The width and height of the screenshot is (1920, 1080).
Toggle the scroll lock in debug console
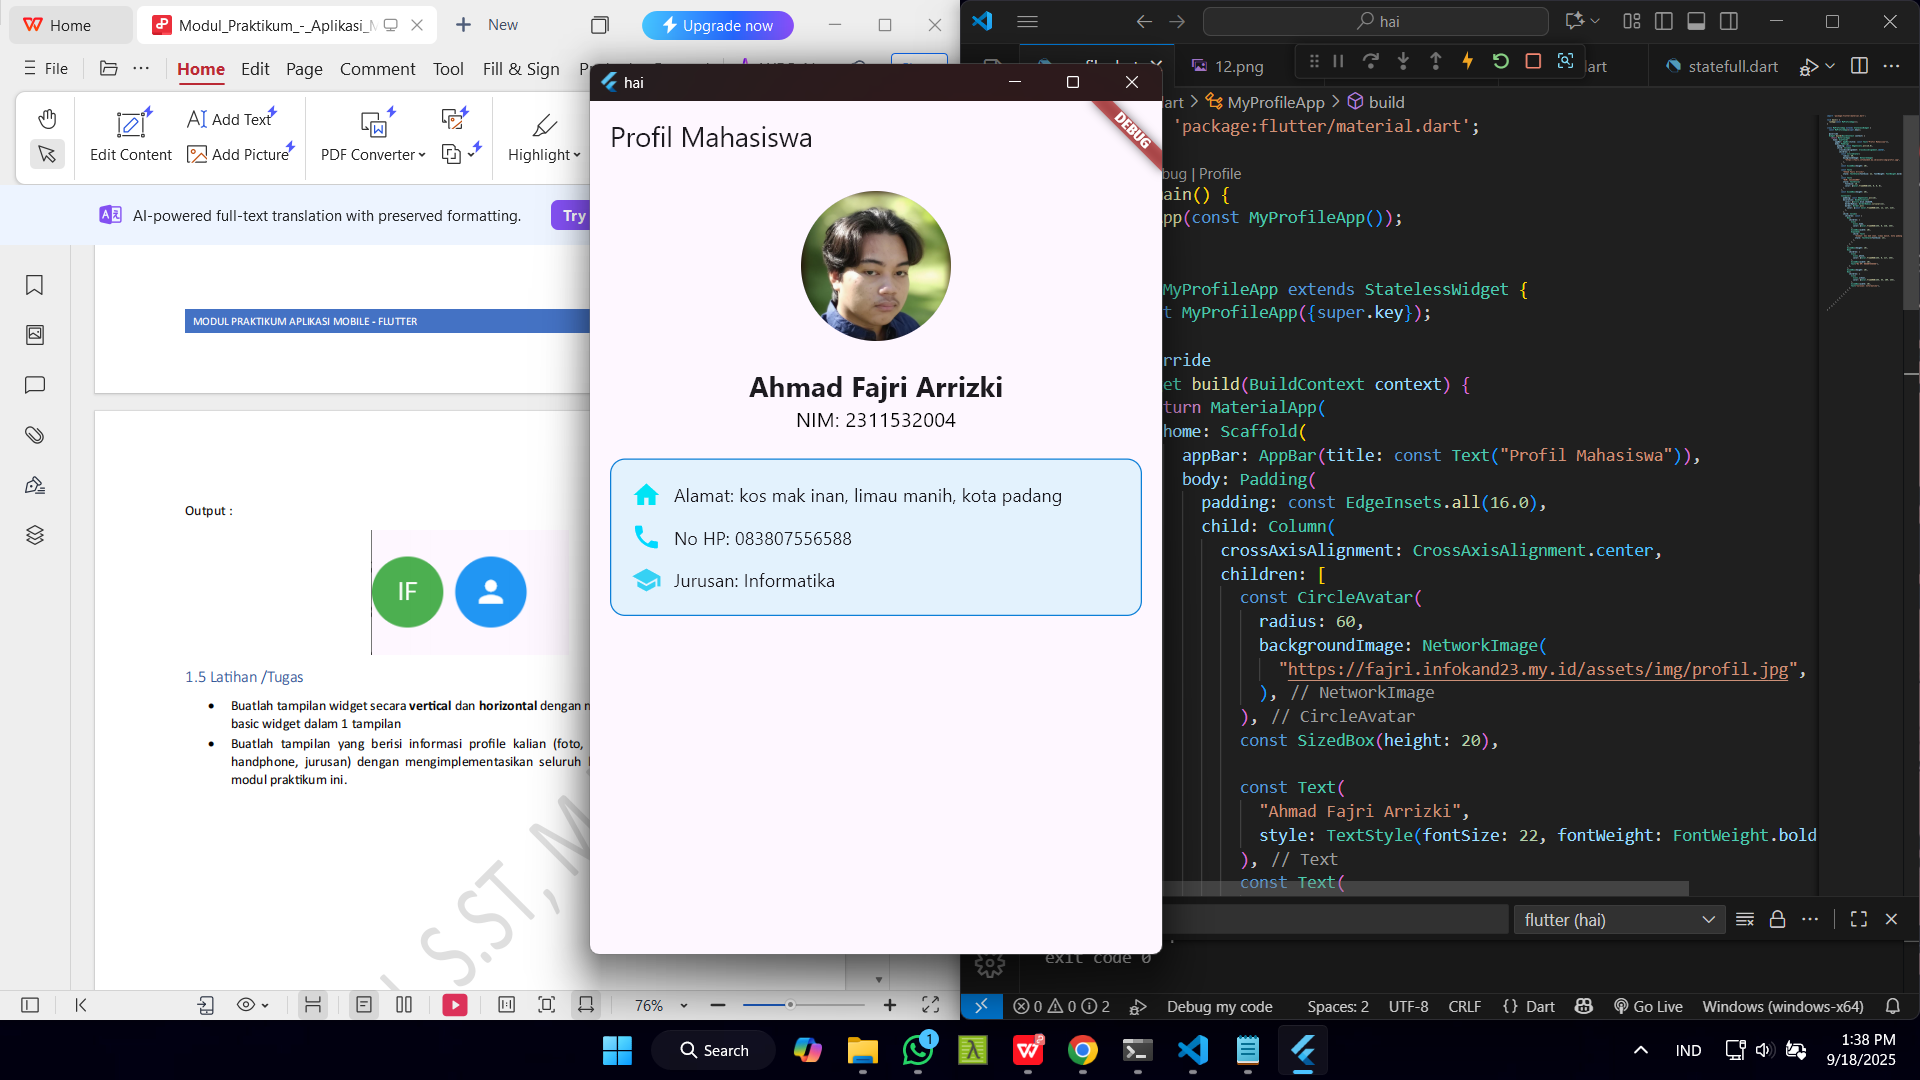tap(1777, 920)
